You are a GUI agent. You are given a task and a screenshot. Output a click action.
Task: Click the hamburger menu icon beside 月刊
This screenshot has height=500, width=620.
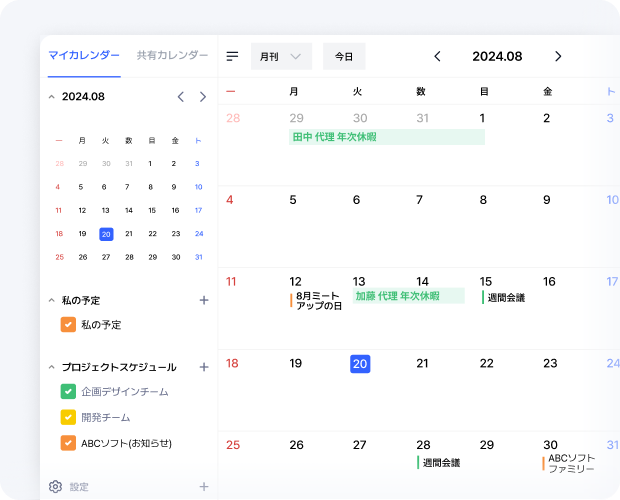(x=233, y=57)
